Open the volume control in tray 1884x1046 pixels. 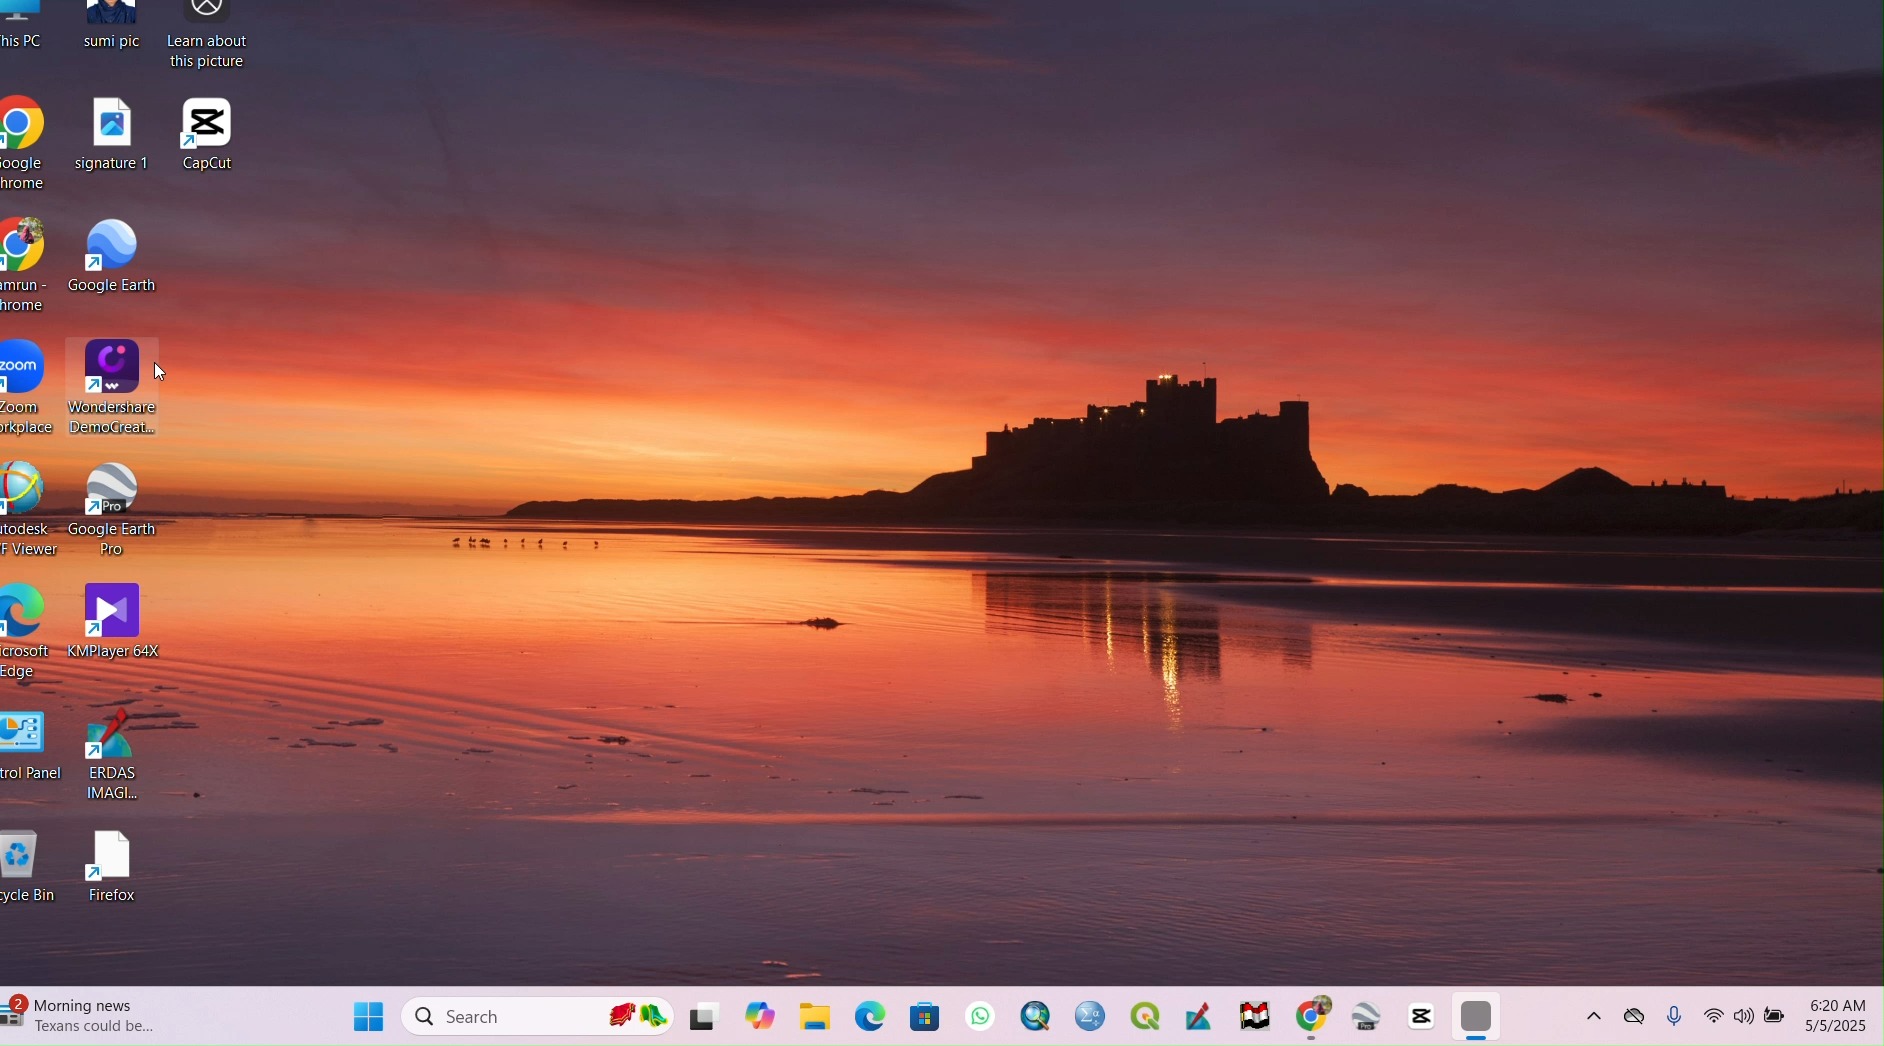point(1746,1017)
